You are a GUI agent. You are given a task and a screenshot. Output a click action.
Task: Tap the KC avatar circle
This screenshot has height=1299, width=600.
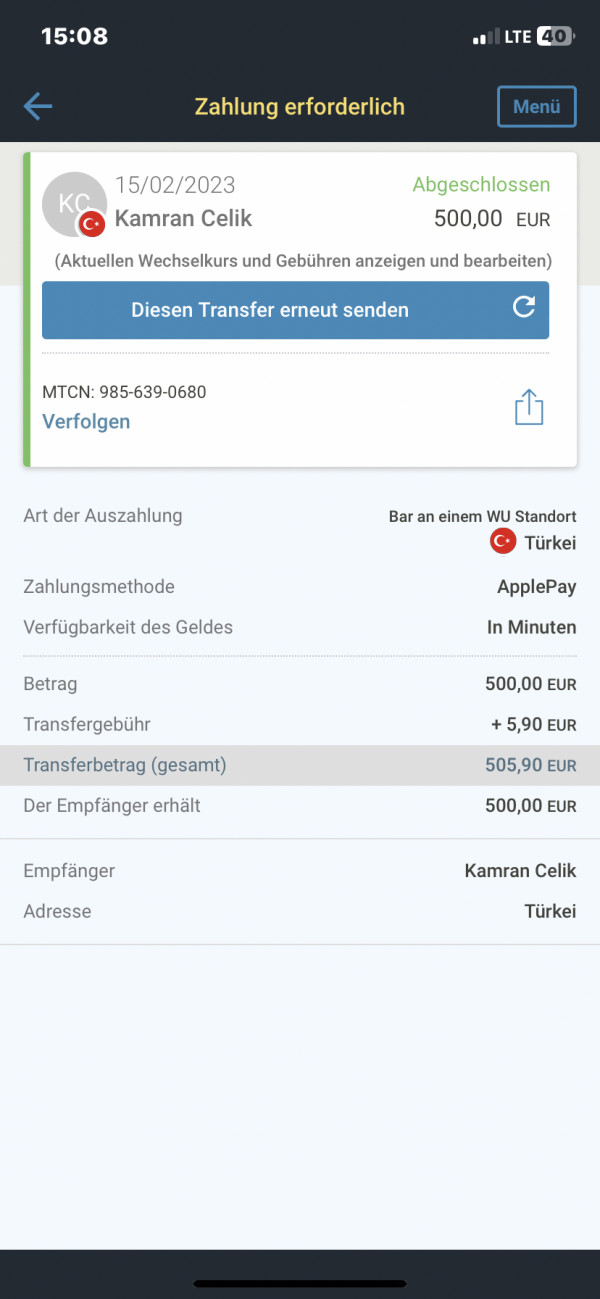click(x=74, y=204)
